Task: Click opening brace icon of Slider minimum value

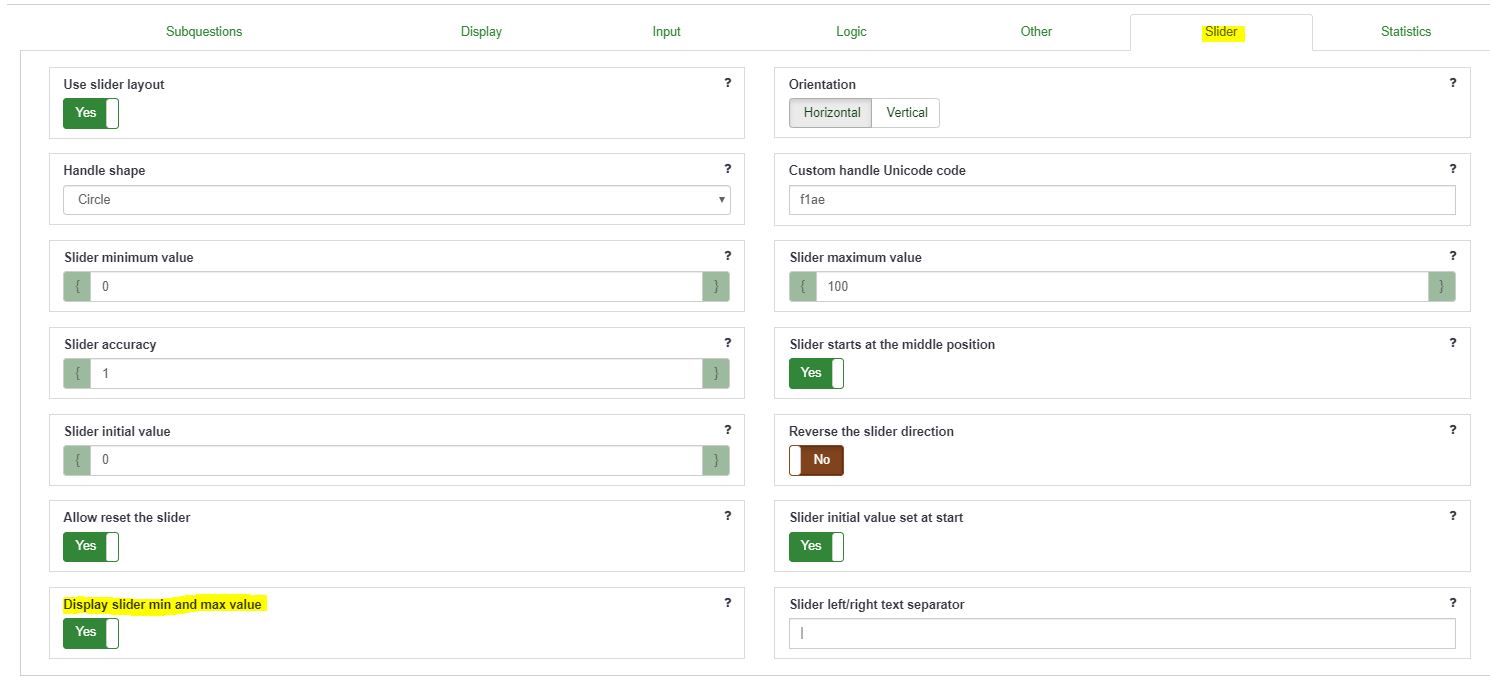Action: (x=78, y=287)
